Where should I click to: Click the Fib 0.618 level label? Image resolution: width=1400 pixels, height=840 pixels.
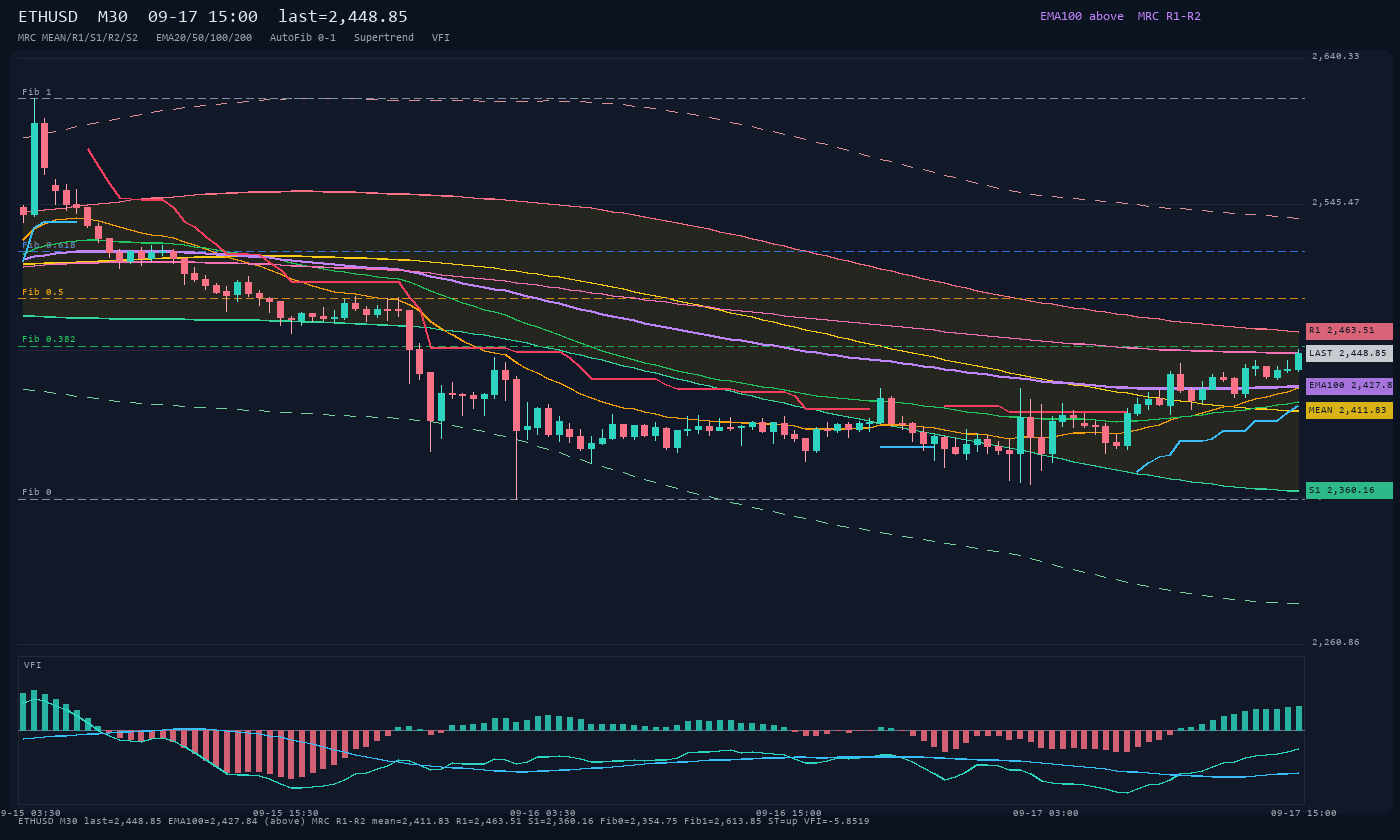pyautogui.click(x=49, y=244)
